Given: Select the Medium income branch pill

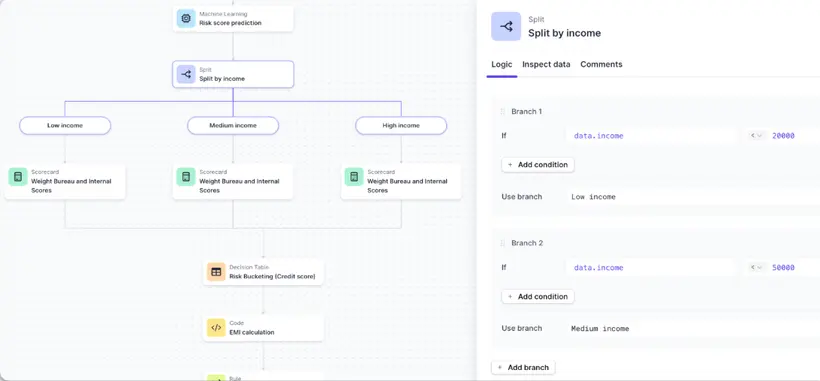Looking at the screenshot, I should point(233,125).
